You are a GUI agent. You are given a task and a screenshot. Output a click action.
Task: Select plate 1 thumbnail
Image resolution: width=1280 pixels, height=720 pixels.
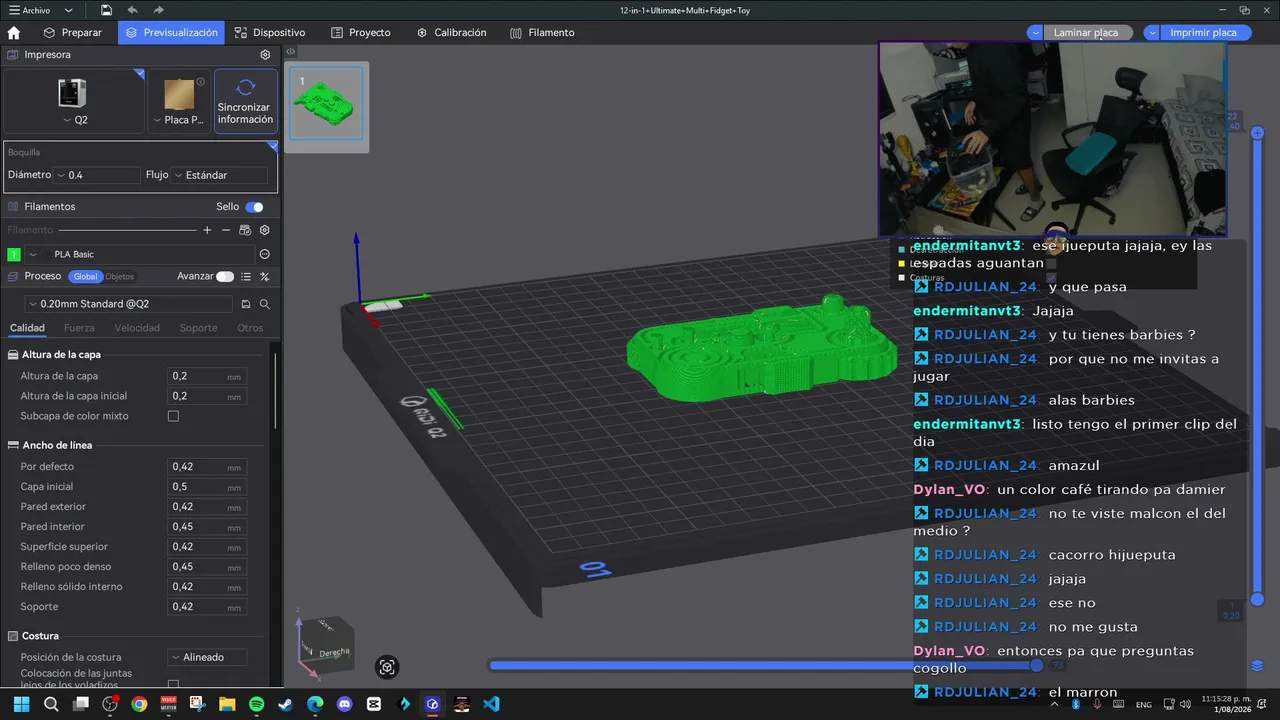pyautogui.click(x=326, y=105)
